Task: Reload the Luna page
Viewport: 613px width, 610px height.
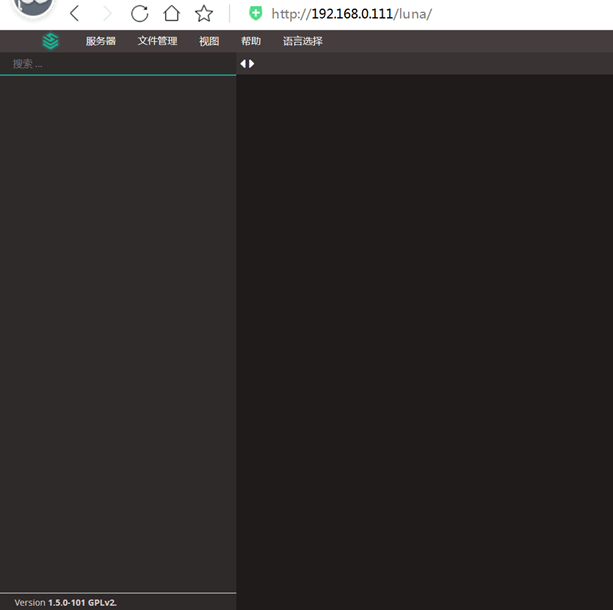Action: coord(140,14)
